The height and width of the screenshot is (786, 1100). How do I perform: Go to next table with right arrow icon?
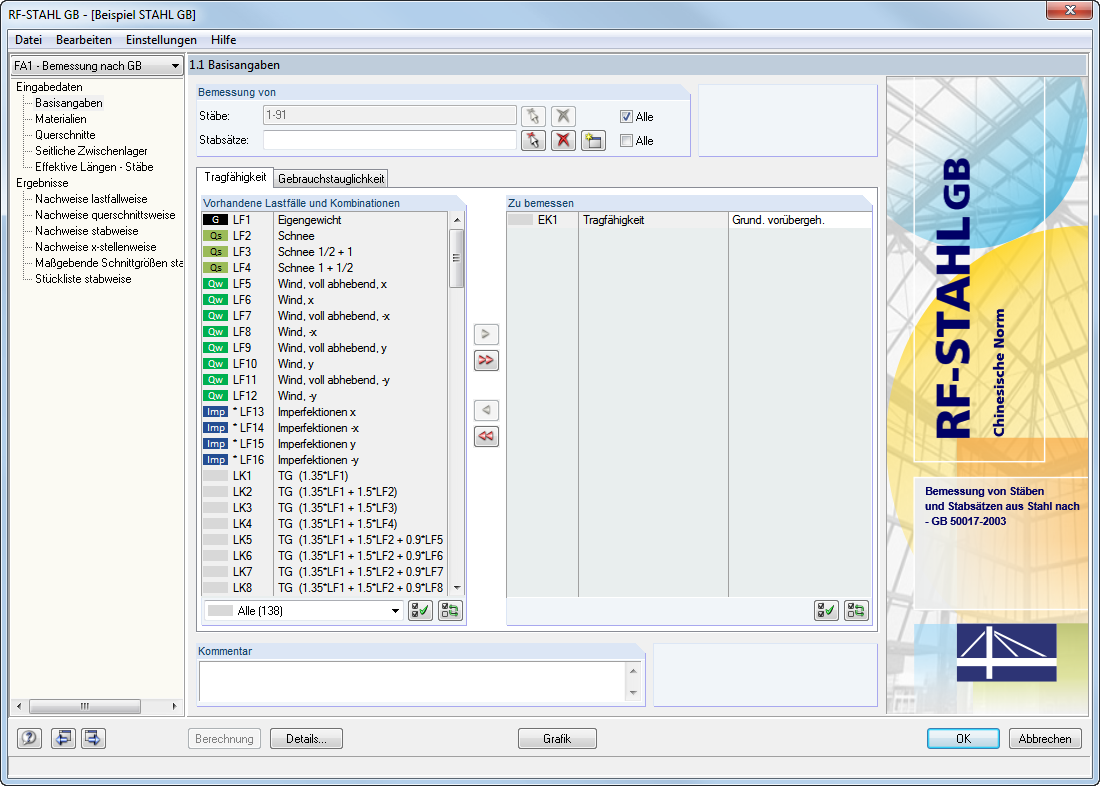click(93, 738)
